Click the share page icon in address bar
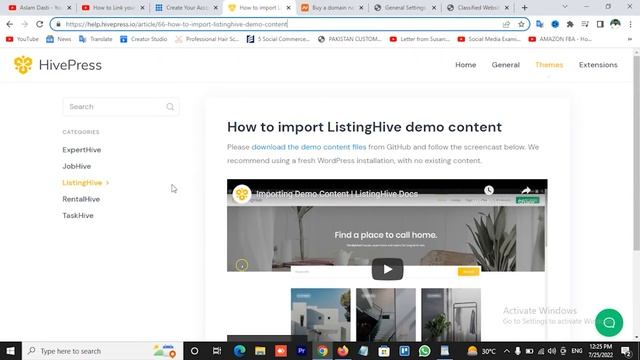Viewport: 640px width, 360px height. pyautogui.click(x=506, y=24)
